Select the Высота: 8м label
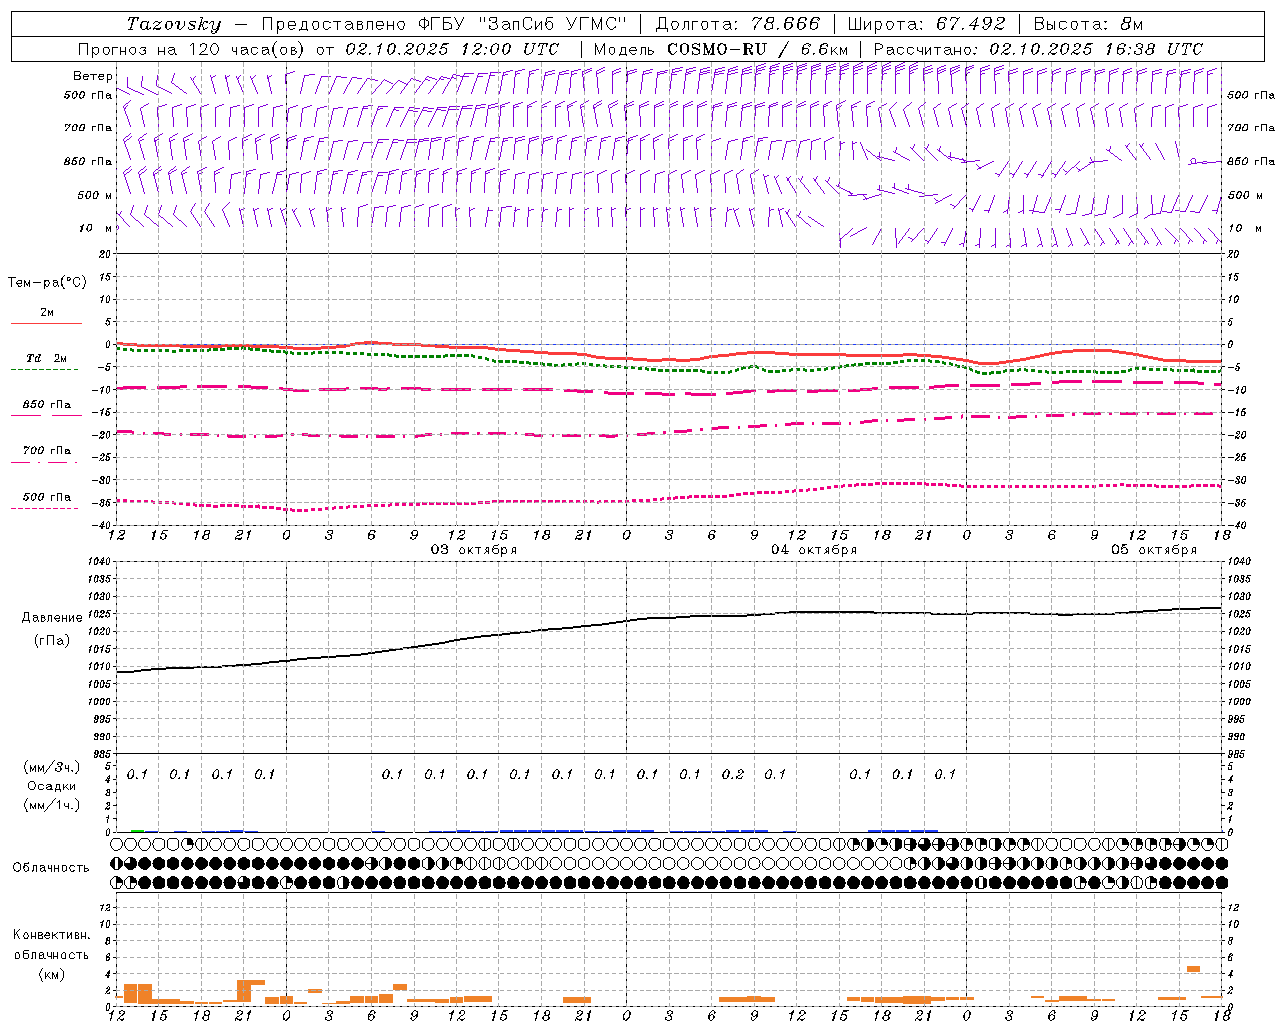This screenshot has width=1280, height=1024. coord(1088,24)
